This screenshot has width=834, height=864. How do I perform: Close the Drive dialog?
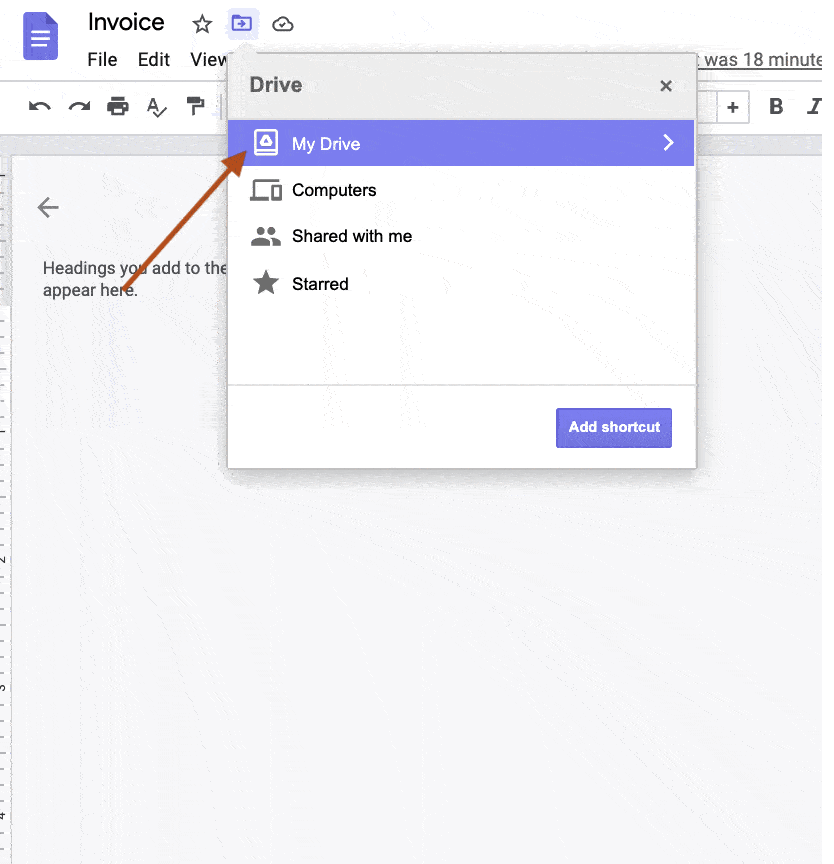point(666,86)
